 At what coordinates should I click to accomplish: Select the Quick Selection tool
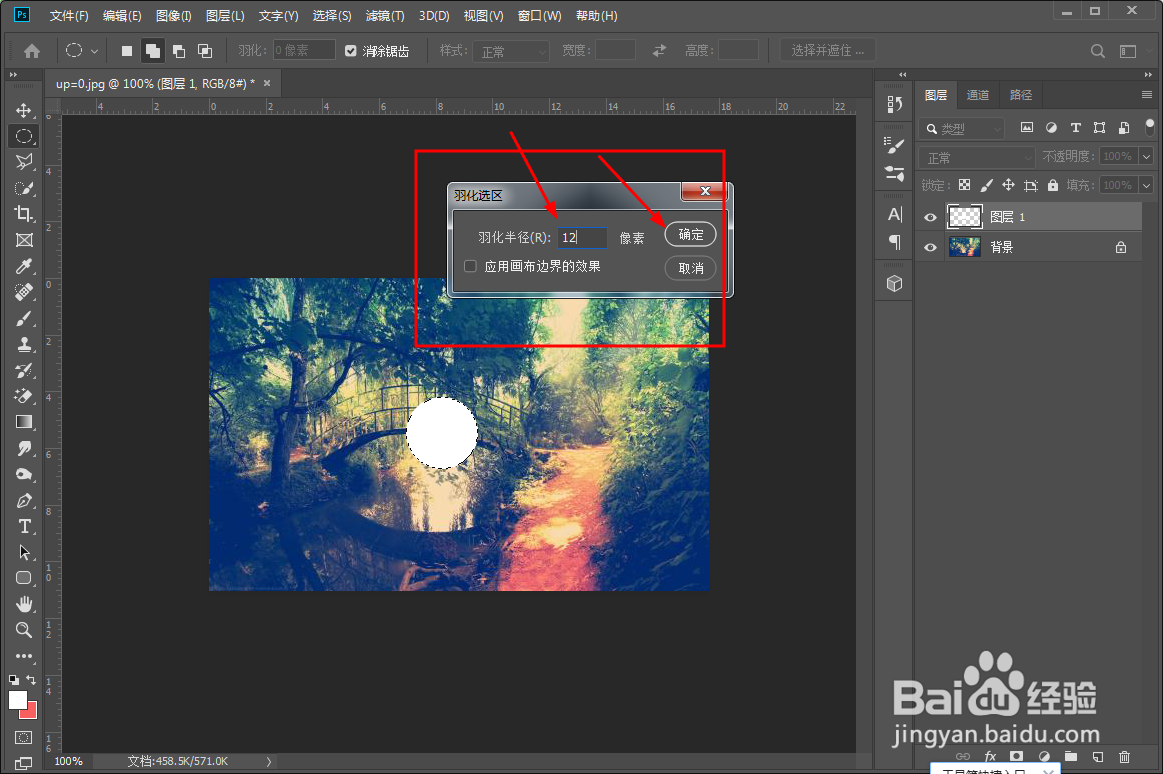24,188
